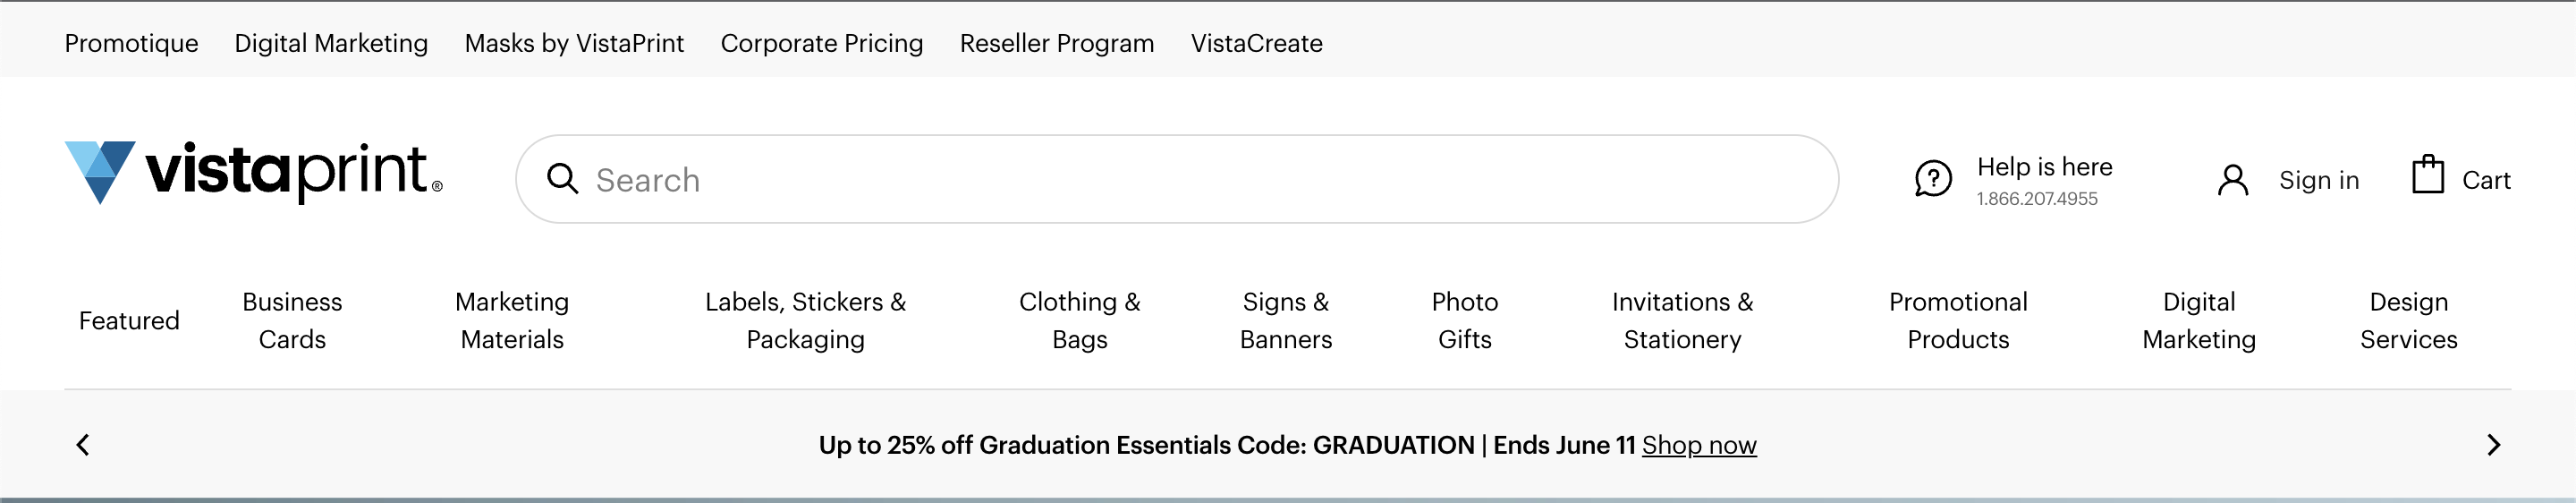Viewport: 2576px width, 503px height.
Task: Select the Design Services menu item
Action: click(x=2409, y=320)
